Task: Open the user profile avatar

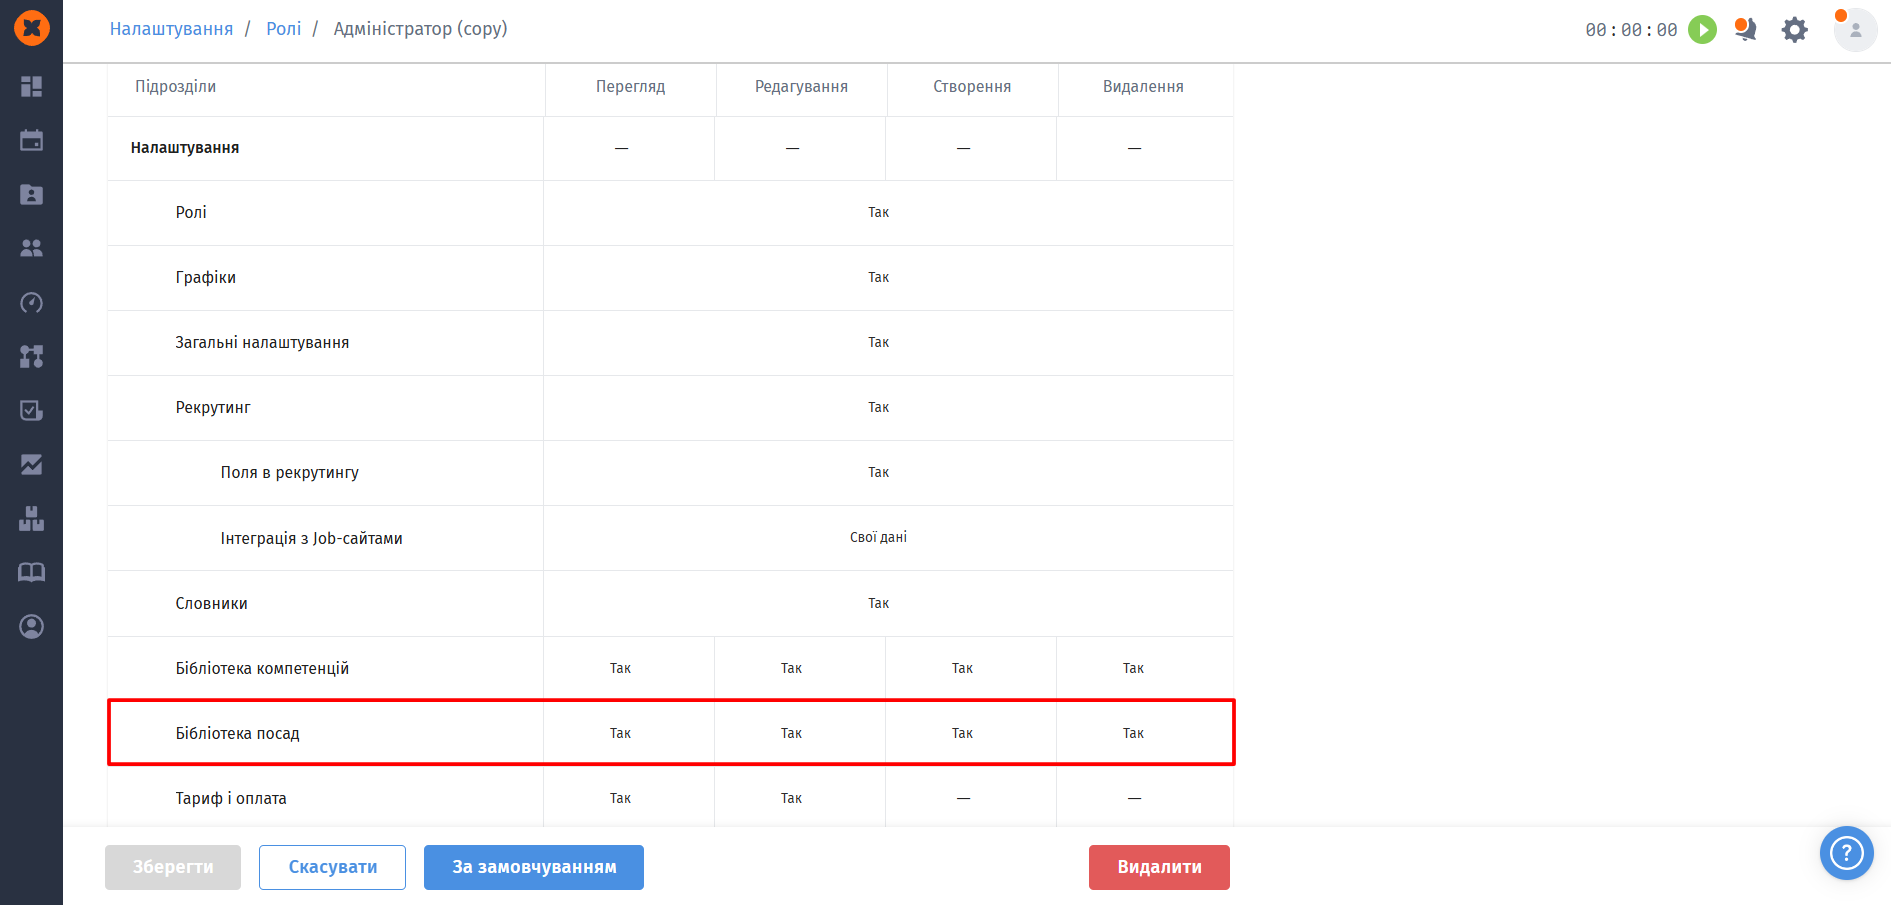Action: pyautogui.click(x=1855, y=30)
